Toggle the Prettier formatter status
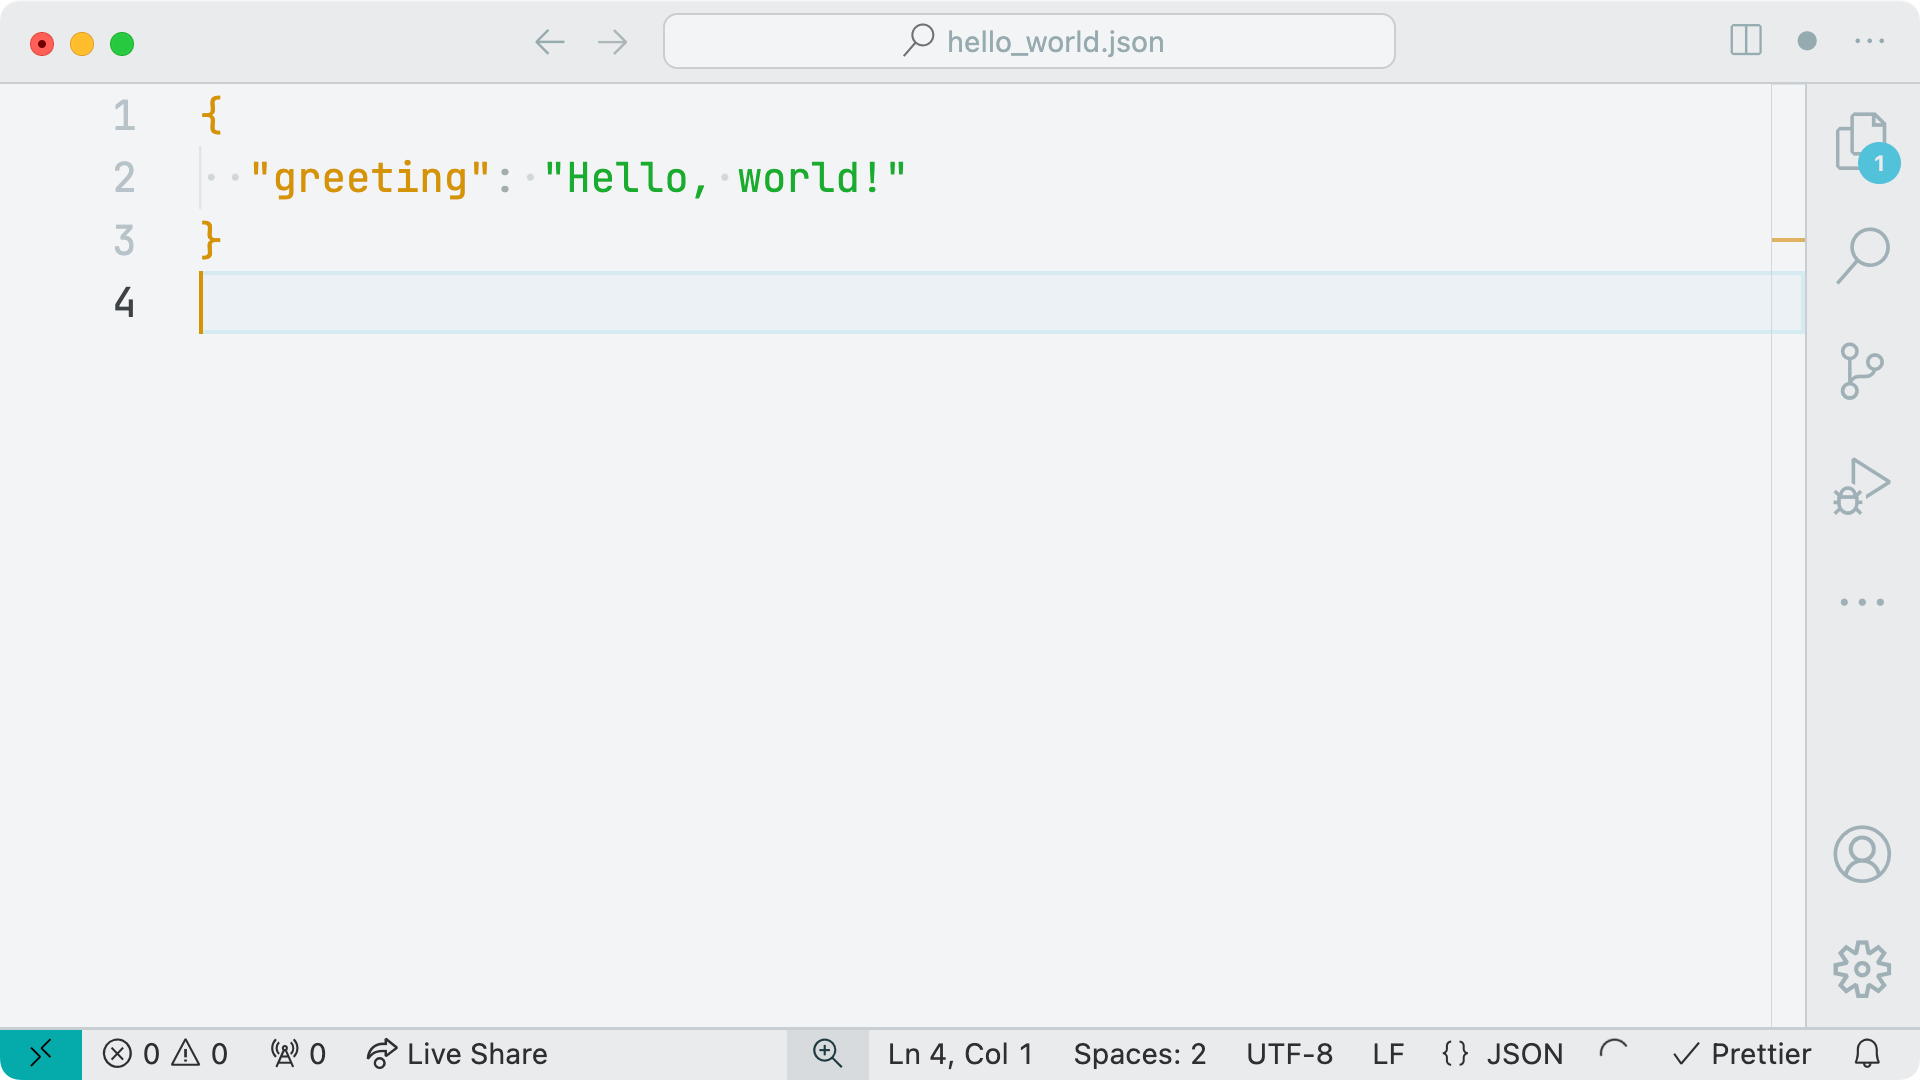Screen dimensions: 1920x1080 [x=1741, y=1053]
